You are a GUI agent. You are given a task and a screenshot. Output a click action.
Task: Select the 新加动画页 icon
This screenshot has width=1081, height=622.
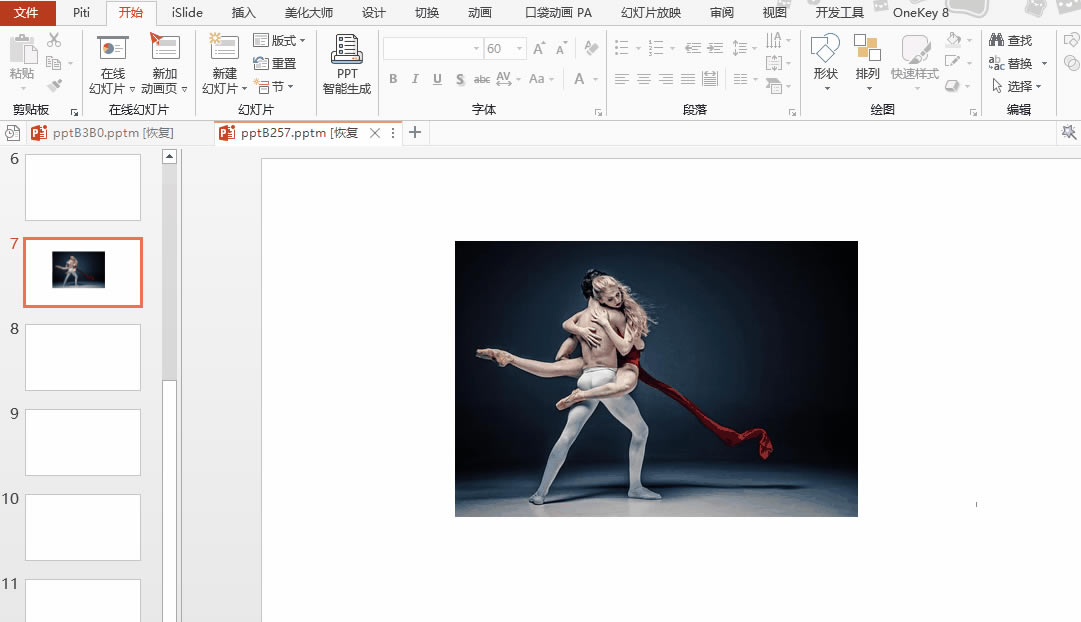coord(164,62)
